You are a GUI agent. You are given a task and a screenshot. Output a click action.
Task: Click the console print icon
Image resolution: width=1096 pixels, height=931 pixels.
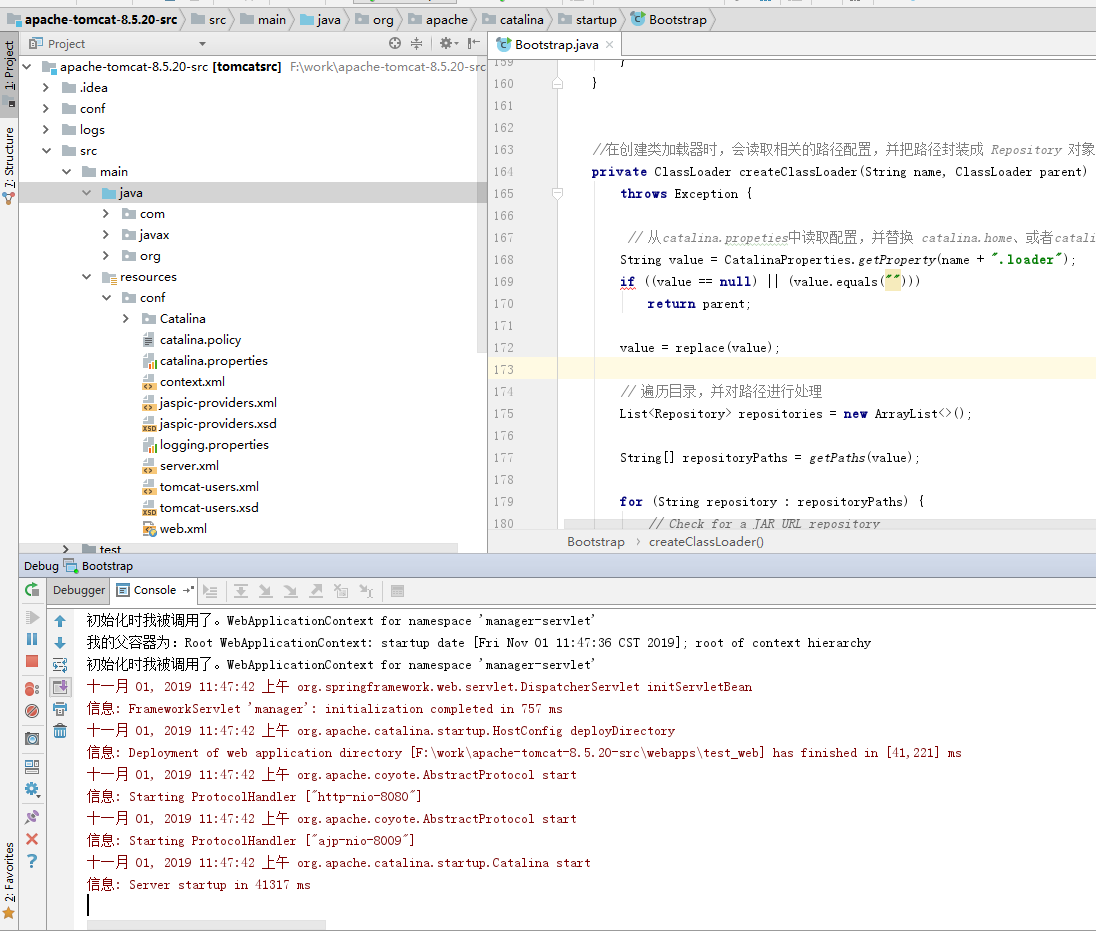[60, 709]
